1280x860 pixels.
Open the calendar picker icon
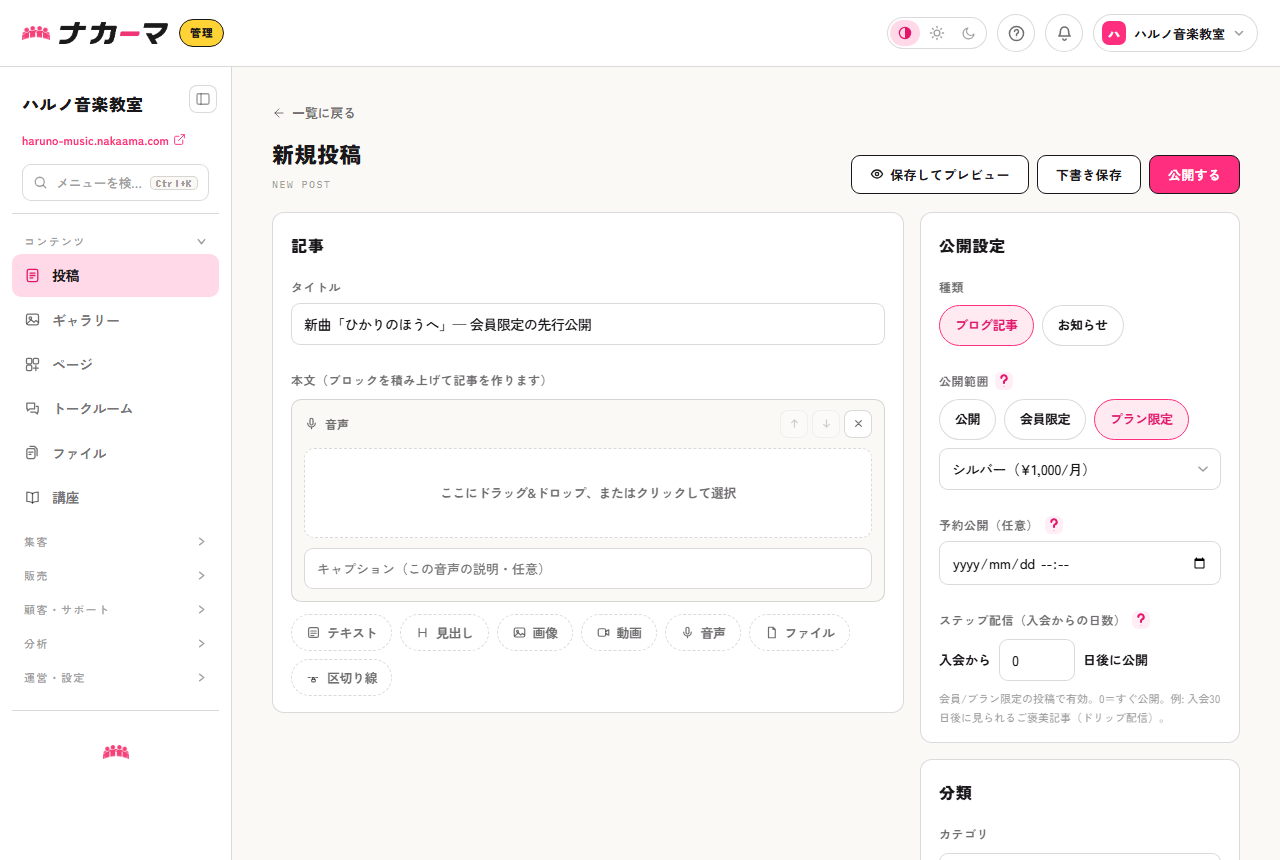pyautogui.click(x=1200, y=563)
